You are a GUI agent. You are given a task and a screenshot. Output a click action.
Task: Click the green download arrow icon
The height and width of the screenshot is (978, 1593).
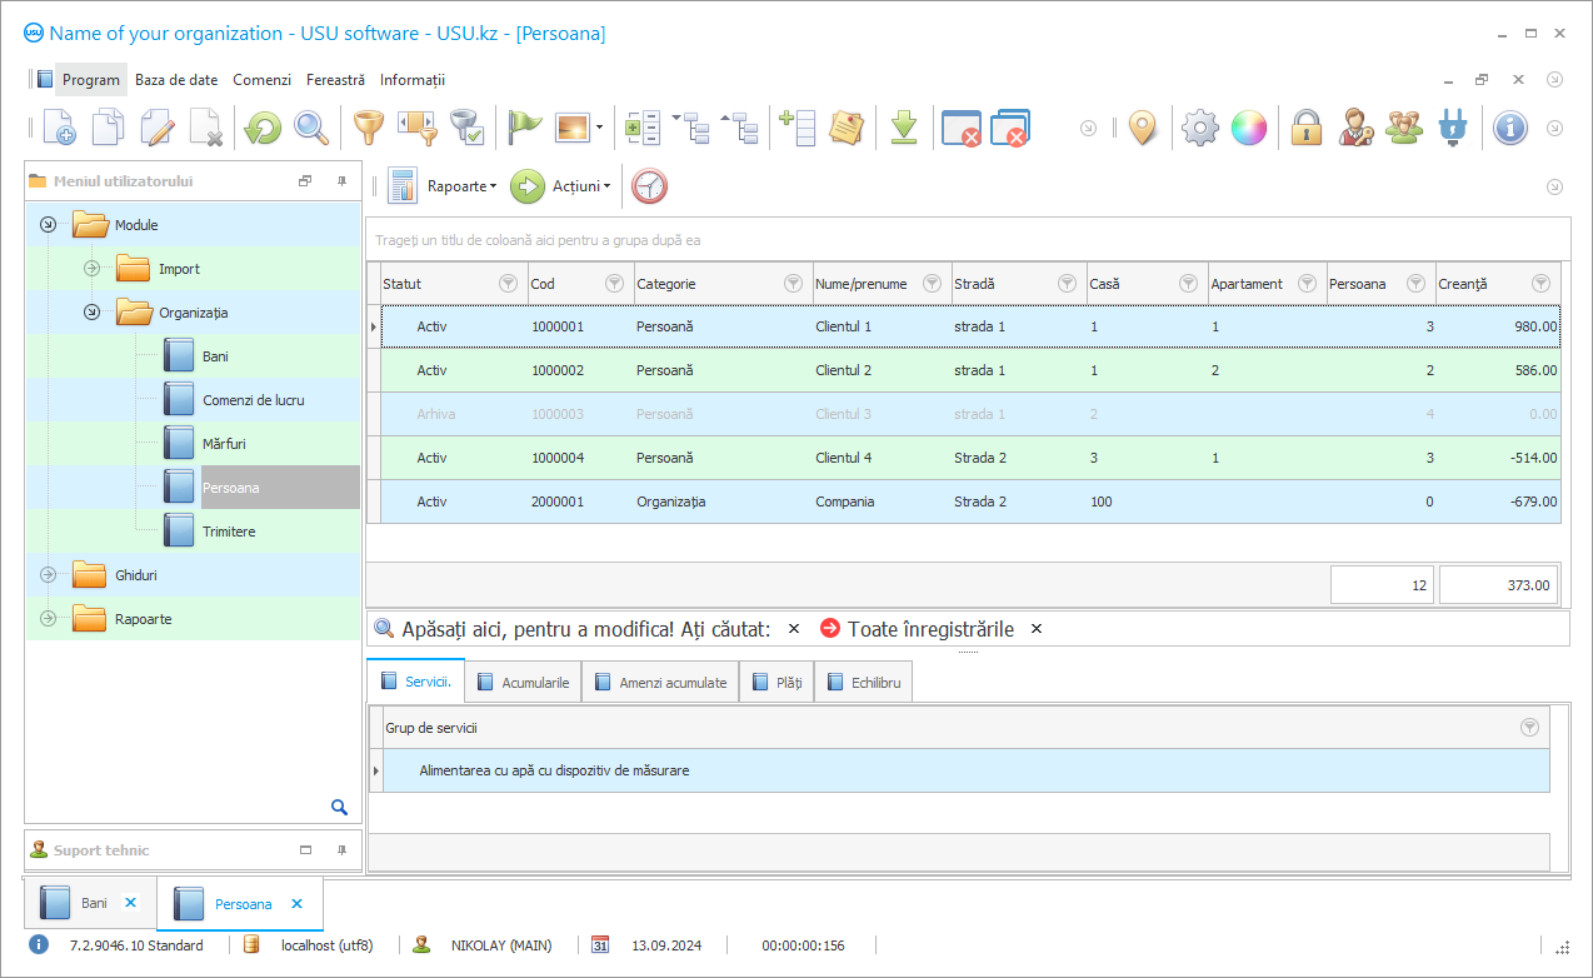(x=904, y=128)
